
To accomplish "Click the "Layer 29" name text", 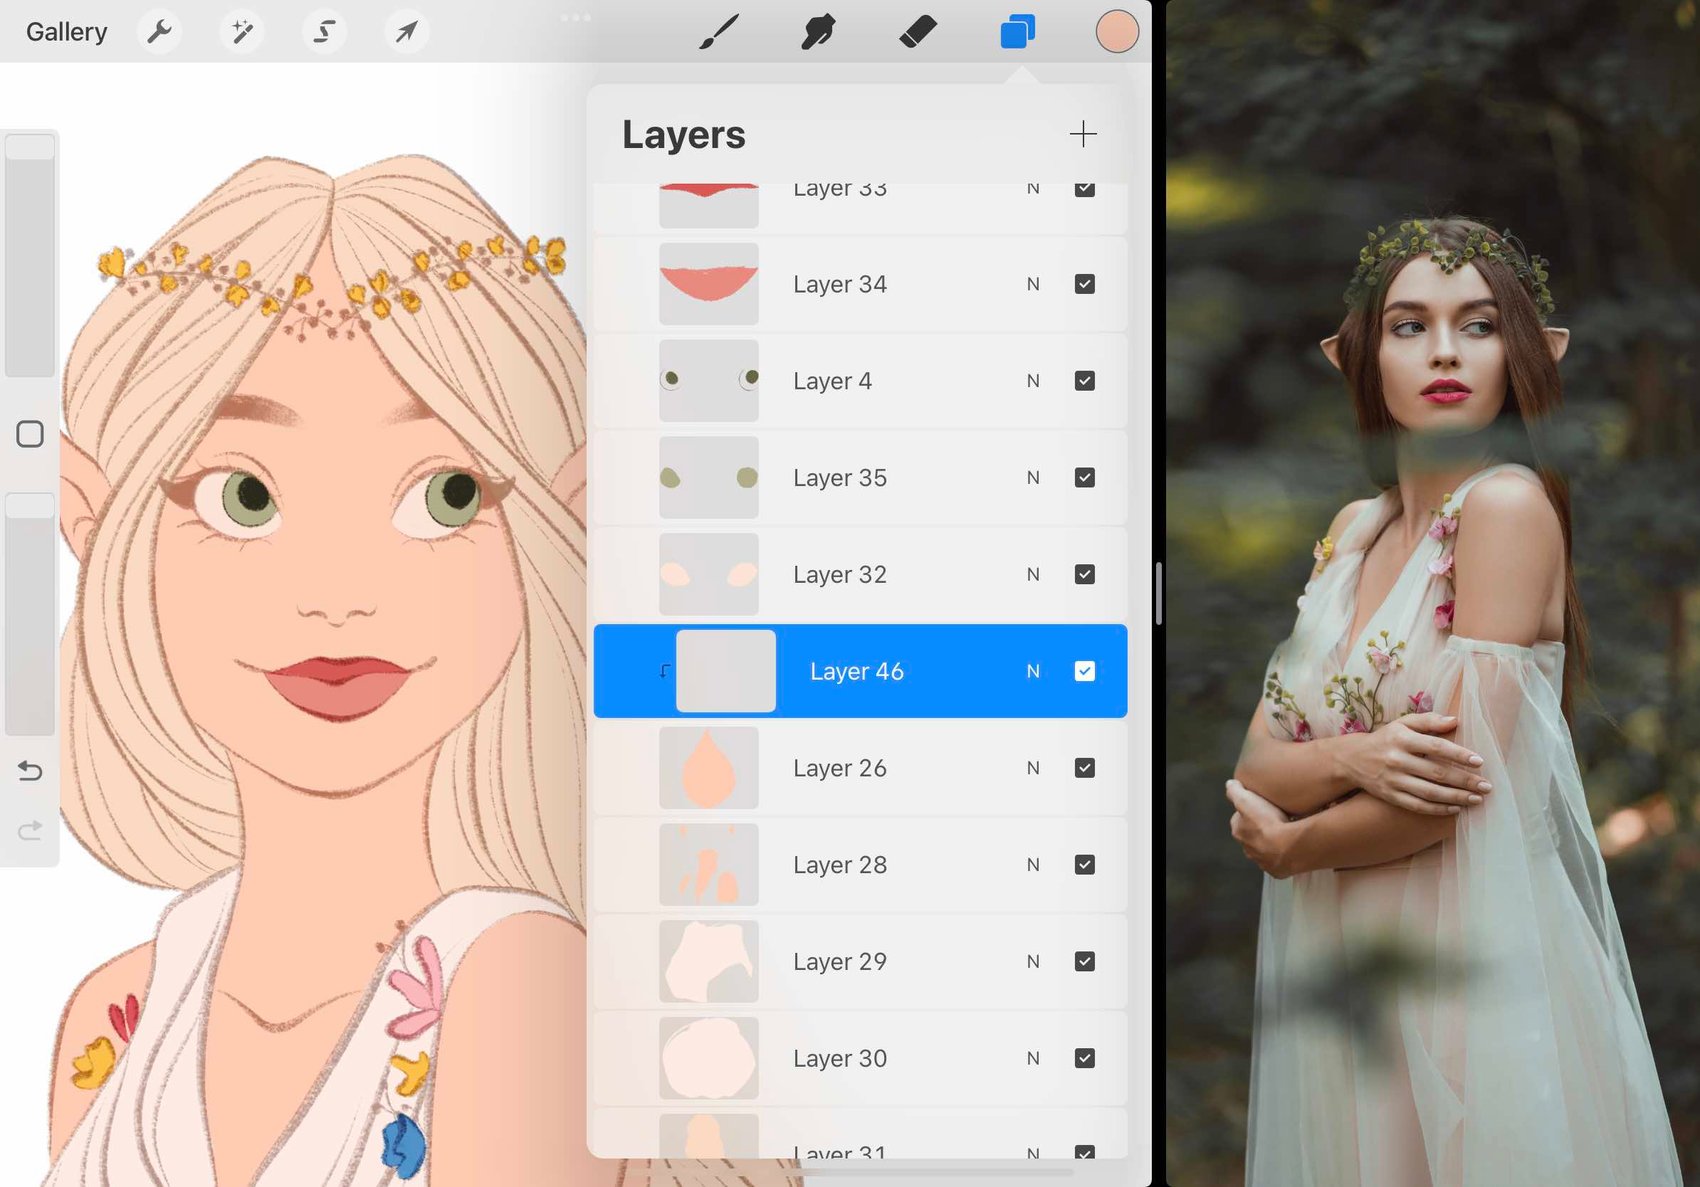I will tap(840, 962).
